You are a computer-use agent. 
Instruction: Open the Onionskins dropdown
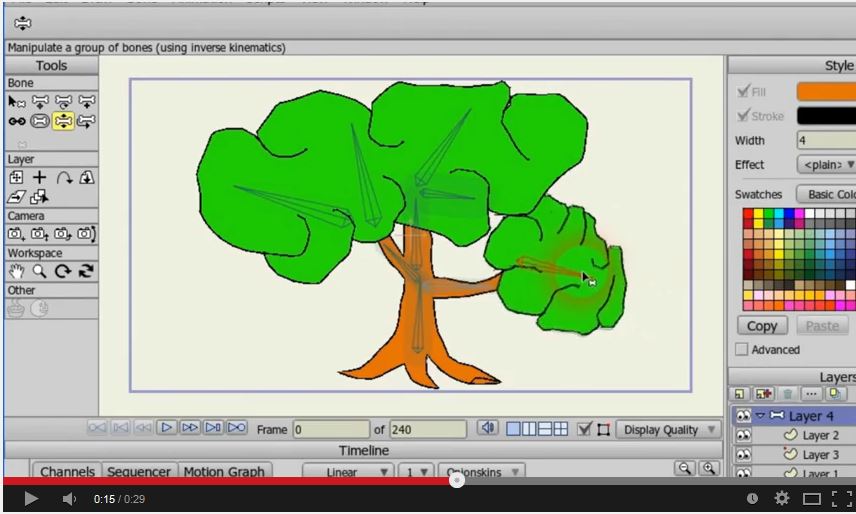click(x=481, y=471)
